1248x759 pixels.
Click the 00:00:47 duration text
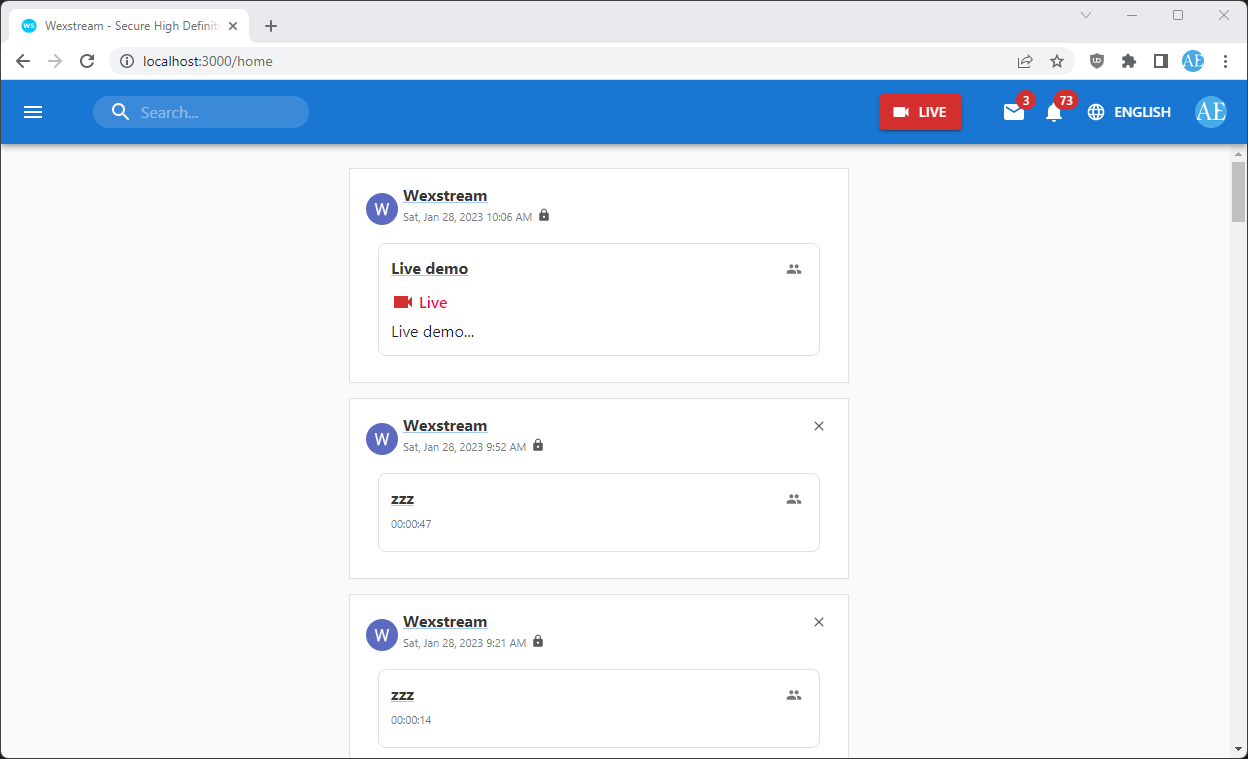411,524
